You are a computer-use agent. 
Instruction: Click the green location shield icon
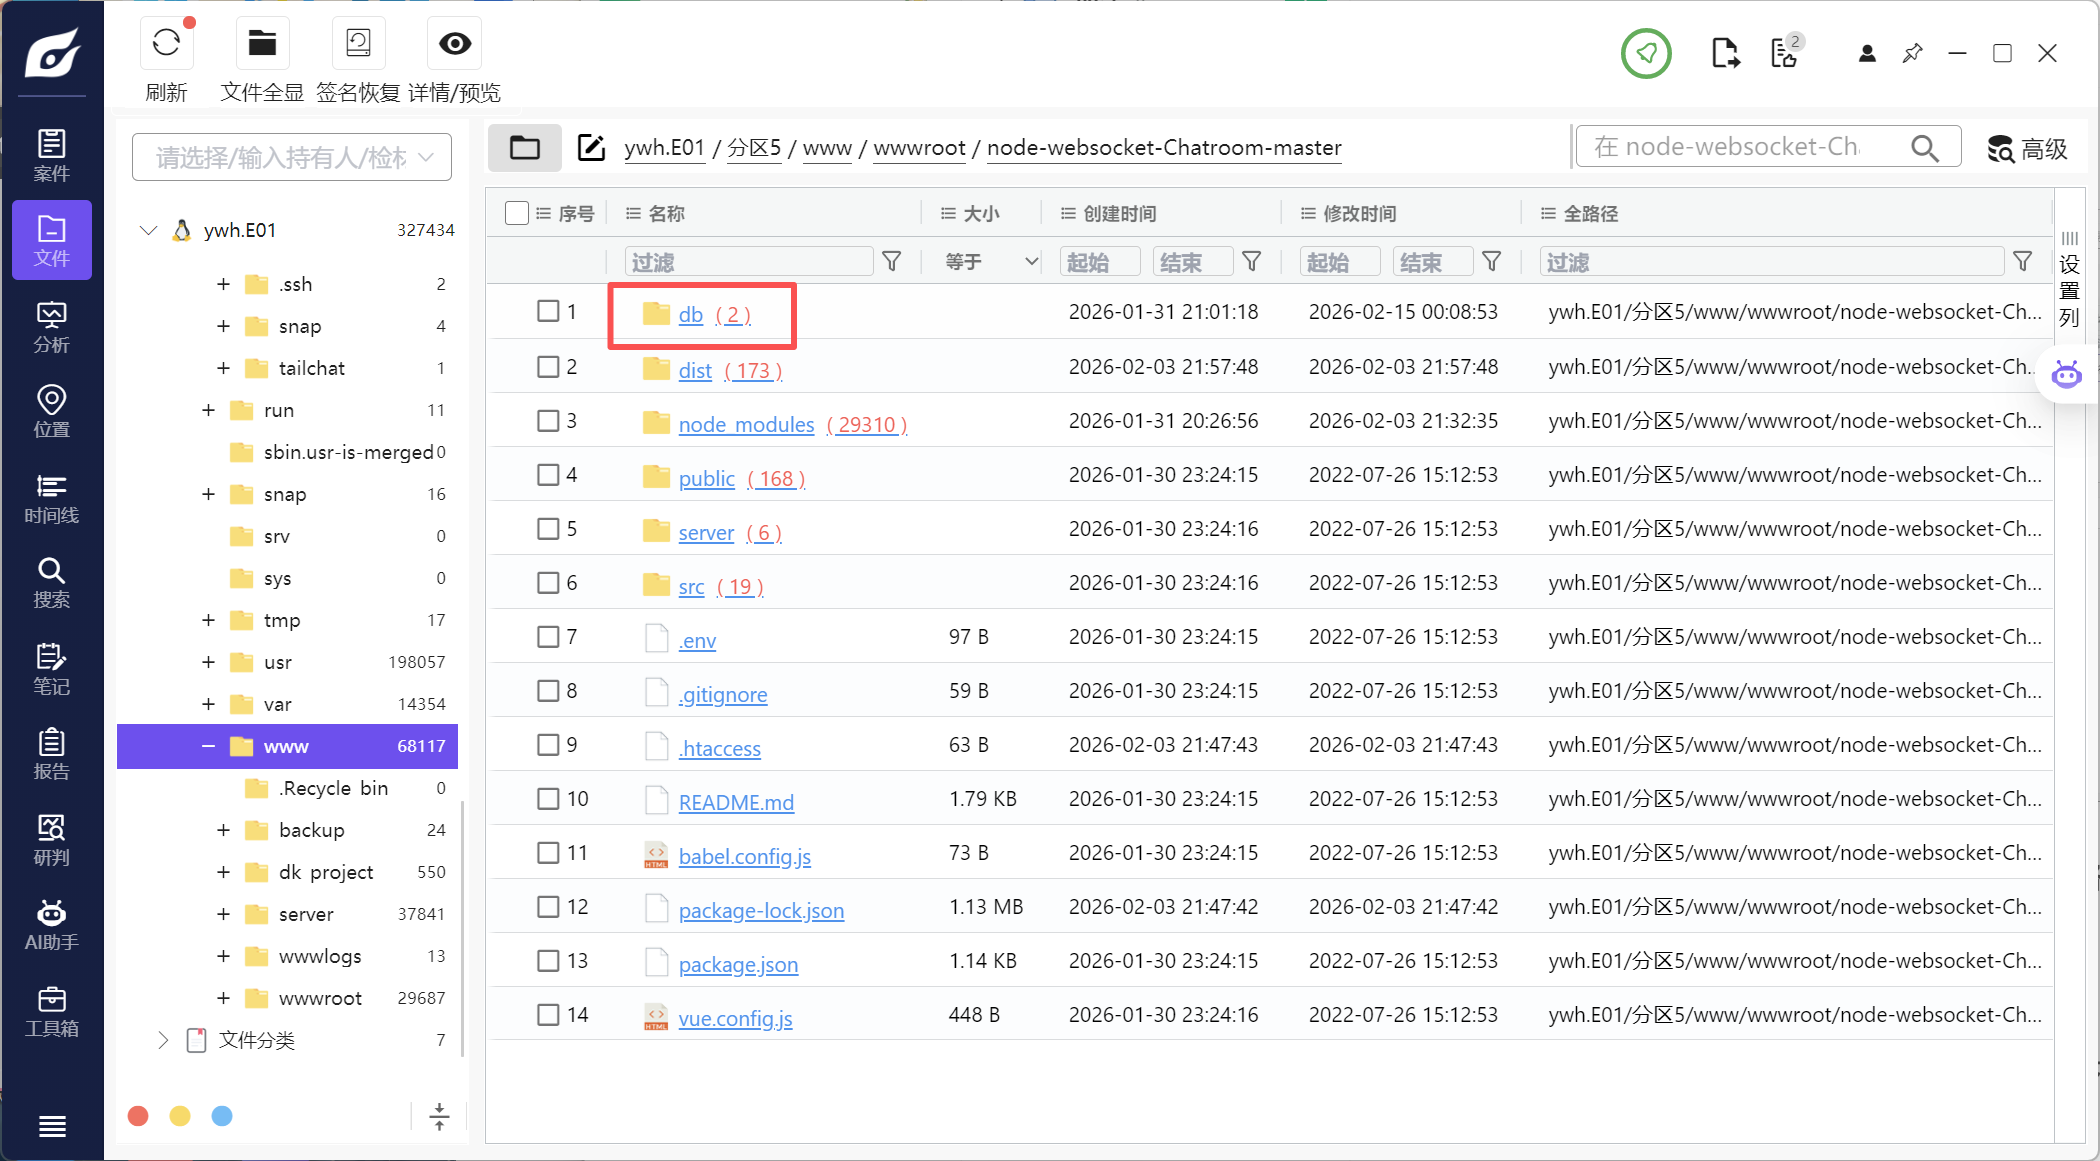point(1646,53)
